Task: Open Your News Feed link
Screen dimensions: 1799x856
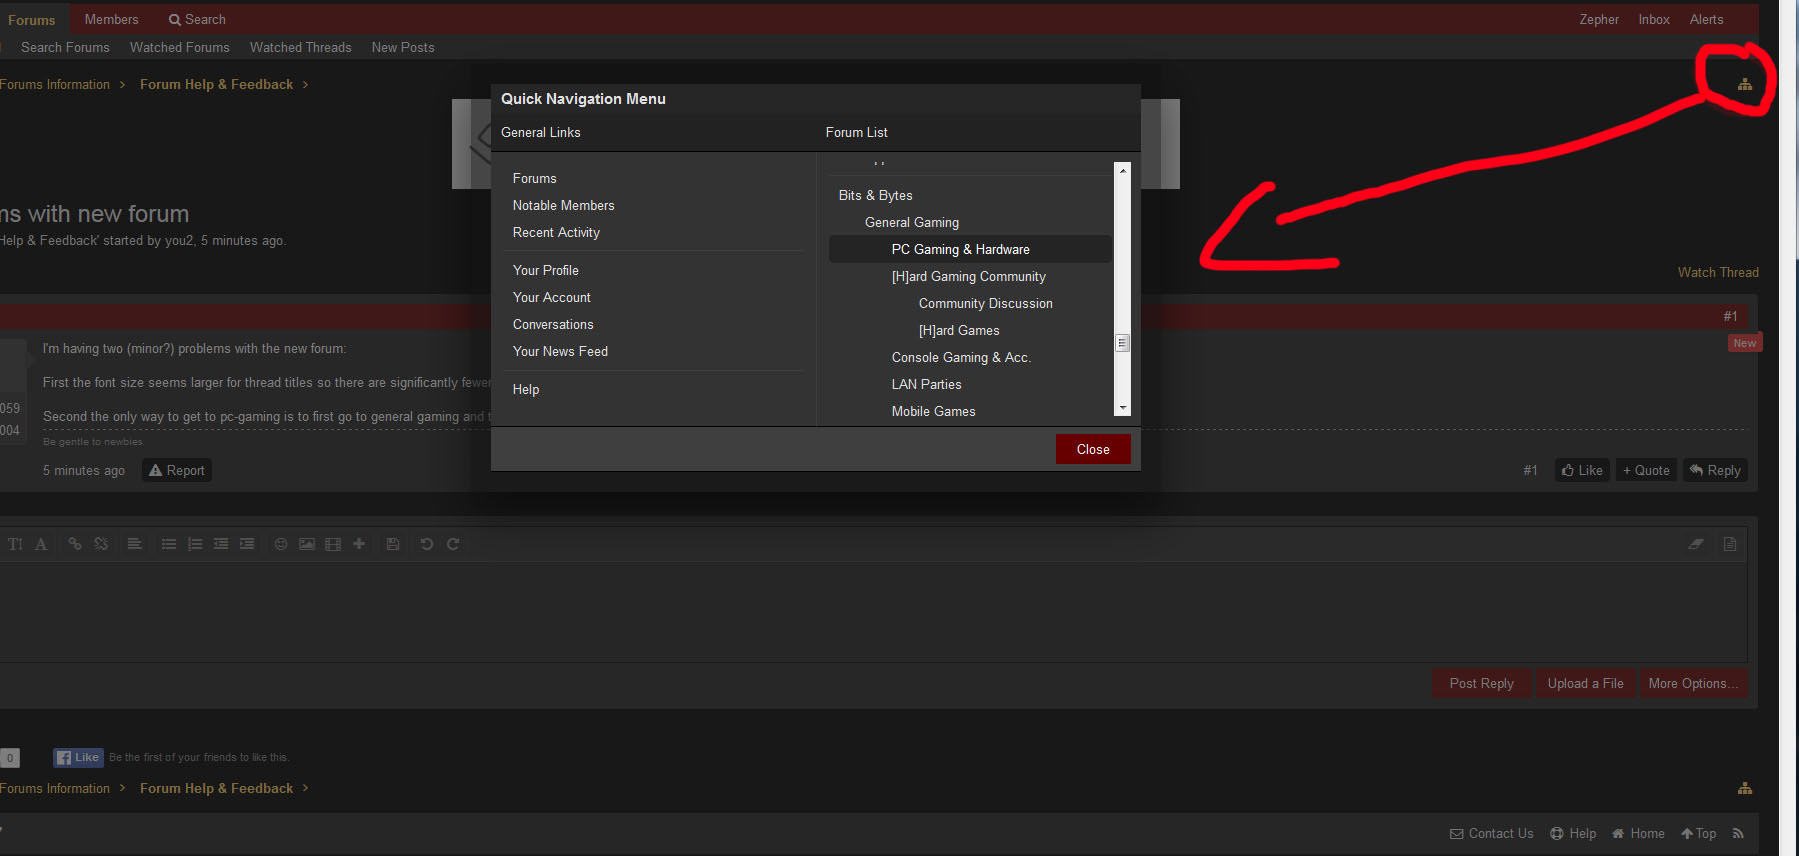Action: pyautogui.click(x=561, y=351)
